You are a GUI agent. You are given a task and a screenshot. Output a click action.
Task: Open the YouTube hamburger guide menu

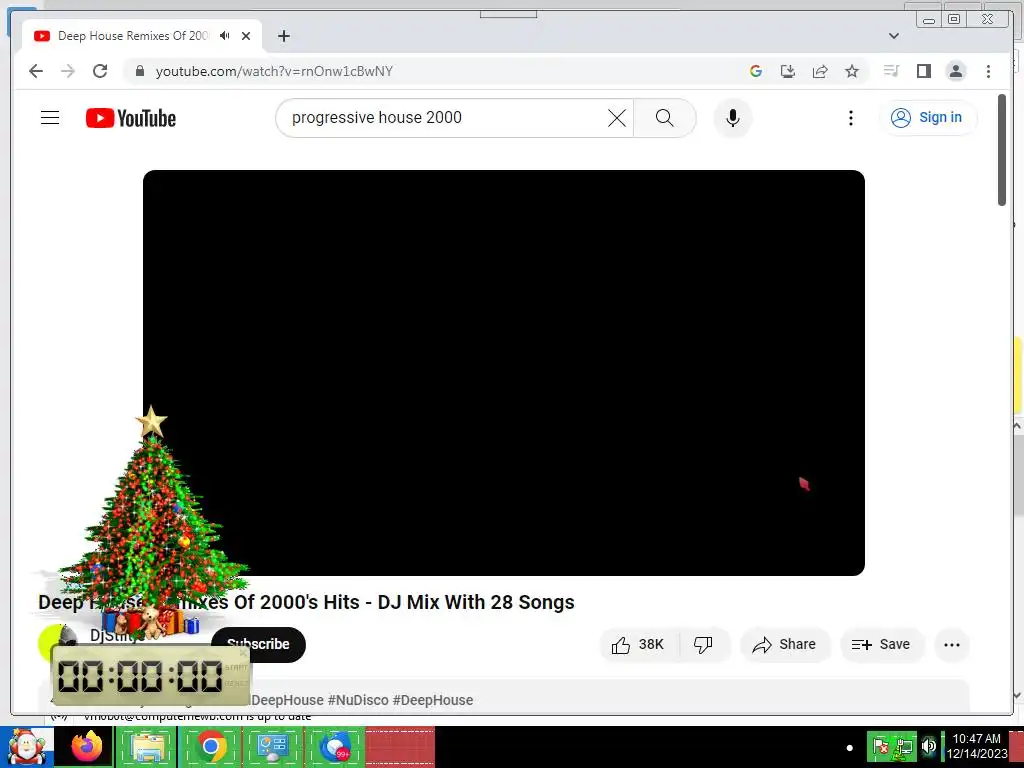(50, 118)
